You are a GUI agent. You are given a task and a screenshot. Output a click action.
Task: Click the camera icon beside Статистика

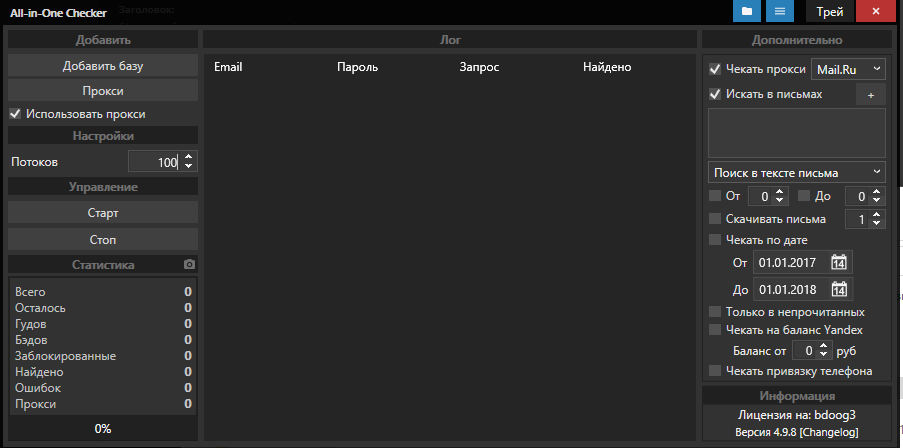pos(189,265)
